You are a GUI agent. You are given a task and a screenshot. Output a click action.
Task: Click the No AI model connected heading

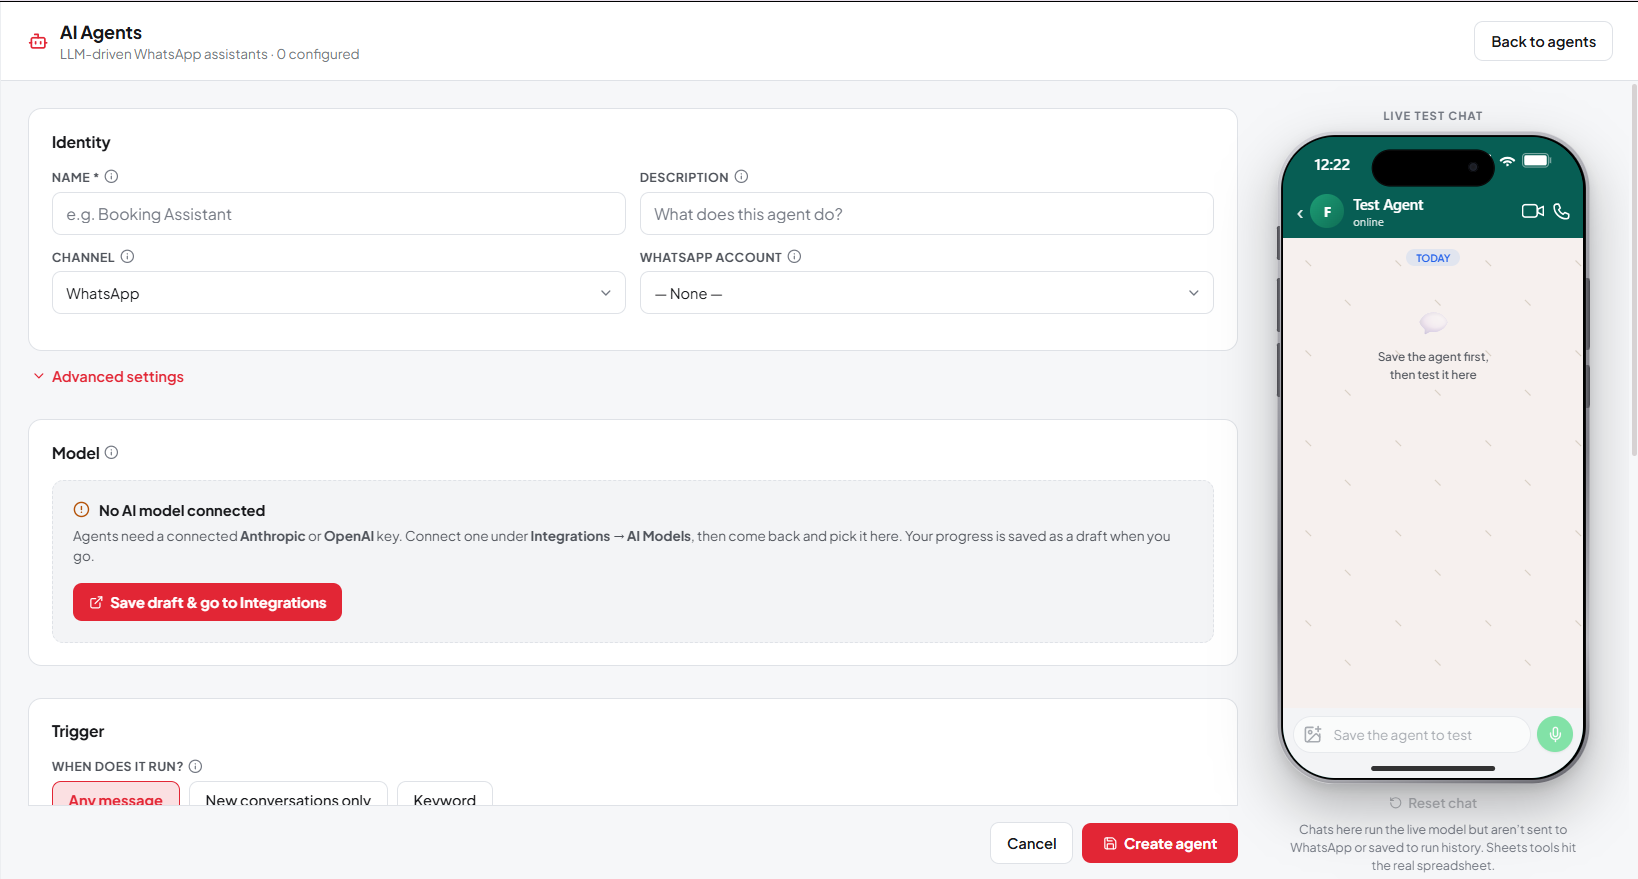pyautogui.click(x=182, y=511)
